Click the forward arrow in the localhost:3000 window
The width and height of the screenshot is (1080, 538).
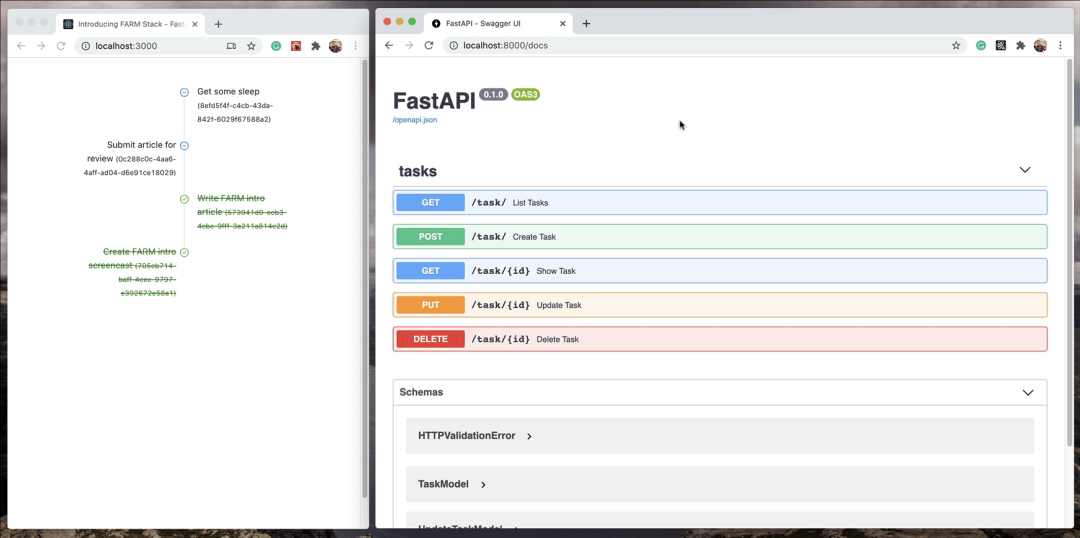(41, 46)
